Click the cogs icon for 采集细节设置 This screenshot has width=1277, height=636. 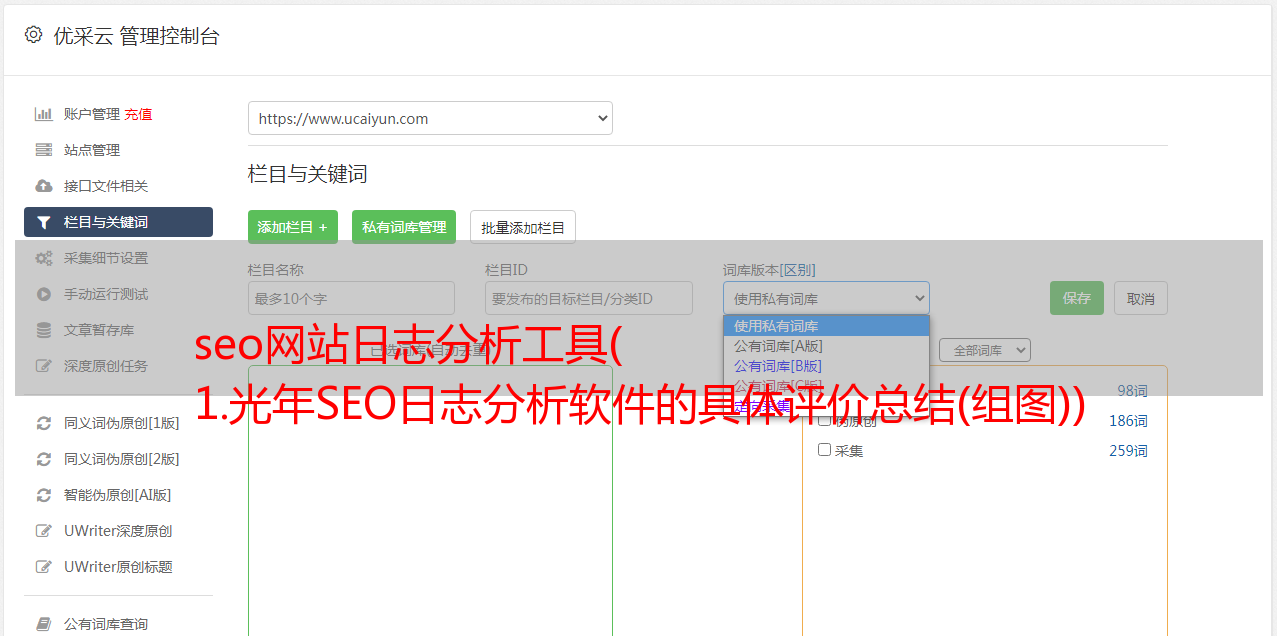[44, 258]
